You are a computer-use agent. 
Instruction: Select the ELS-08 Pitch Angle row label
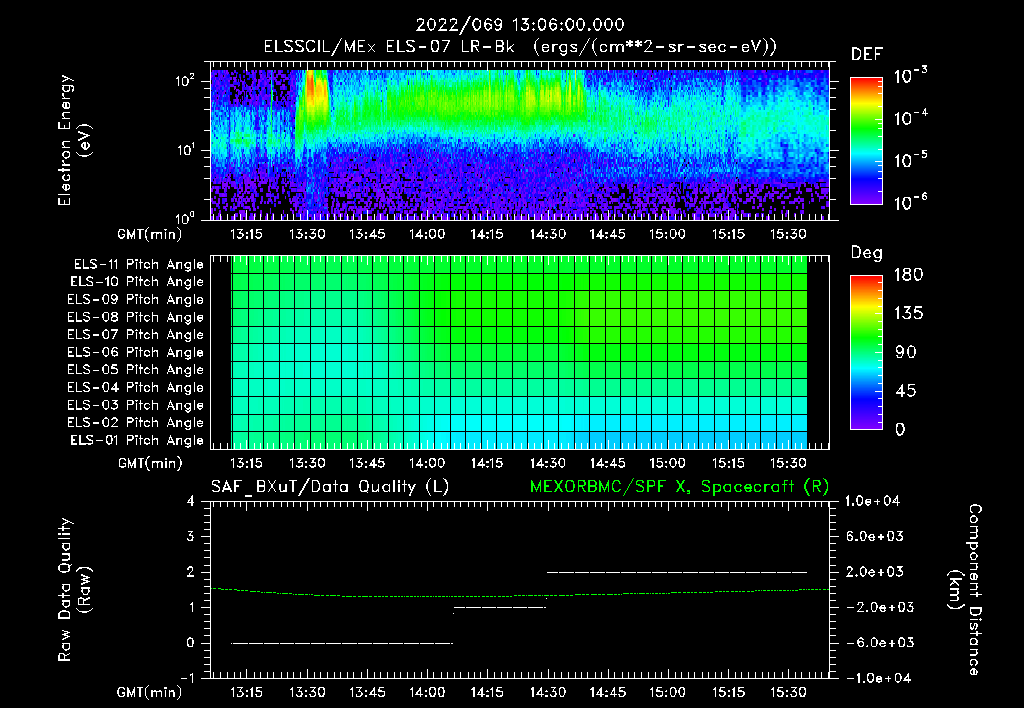pos(136,317)
